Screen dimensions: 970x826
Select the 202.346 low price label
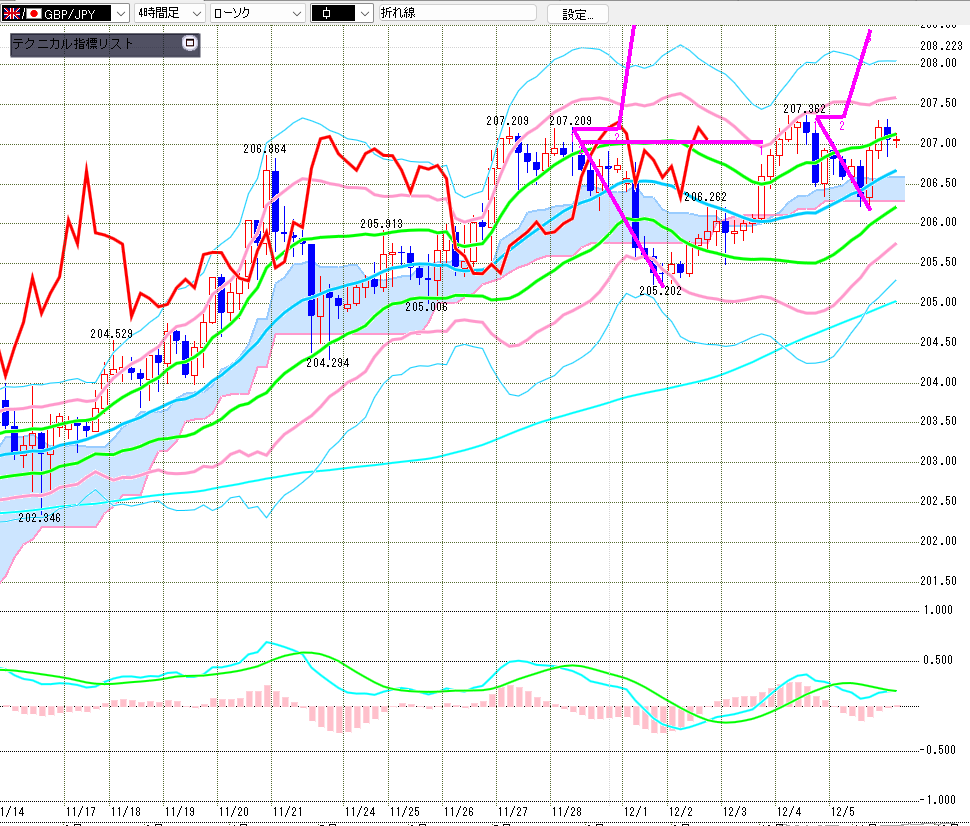click(x=39, y=518)
